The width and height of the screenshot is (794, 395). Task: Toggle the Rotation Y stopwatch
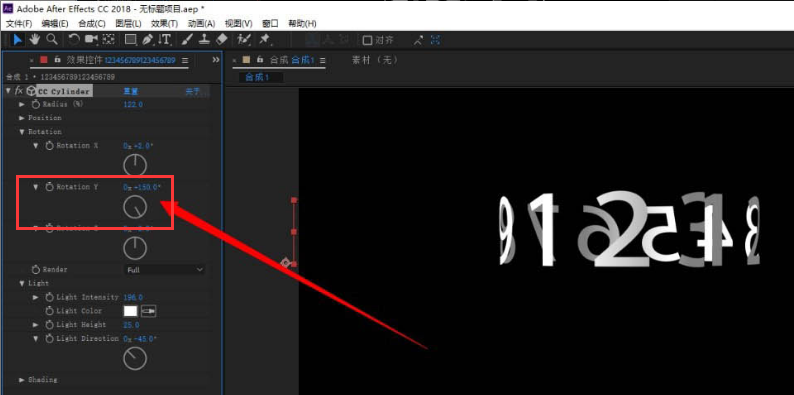click(49, 187)
